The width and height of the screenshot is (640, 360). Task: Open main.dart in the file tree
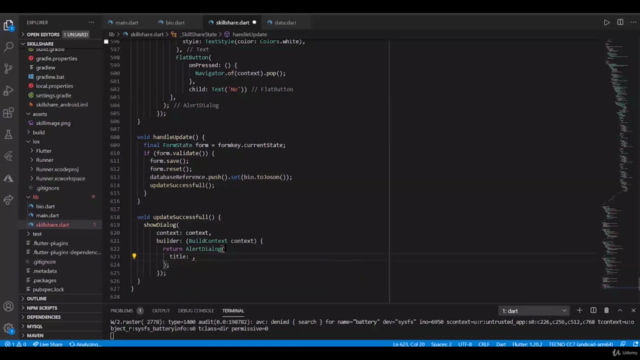click(60, 215)
